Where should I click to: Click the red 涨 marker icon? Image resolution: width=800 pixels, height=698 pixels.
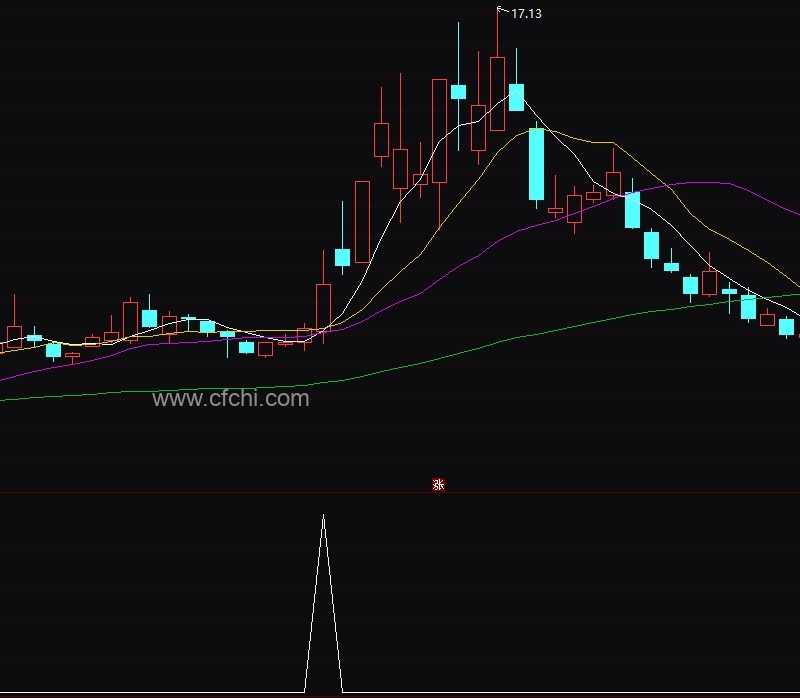point(438,485)
